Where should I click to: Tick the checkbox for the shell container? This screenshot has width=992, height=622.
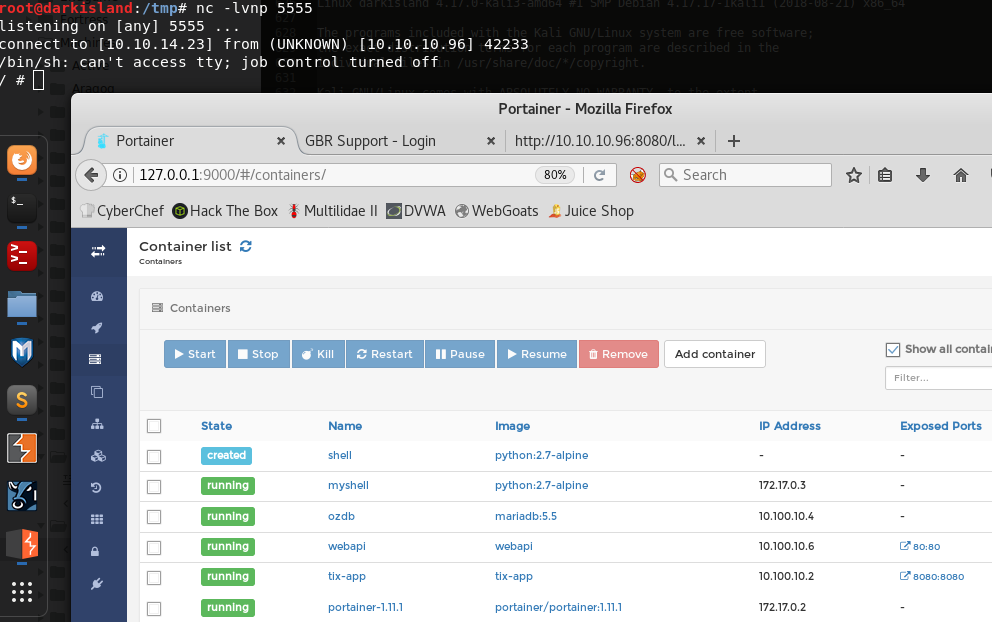click(154, 456)
